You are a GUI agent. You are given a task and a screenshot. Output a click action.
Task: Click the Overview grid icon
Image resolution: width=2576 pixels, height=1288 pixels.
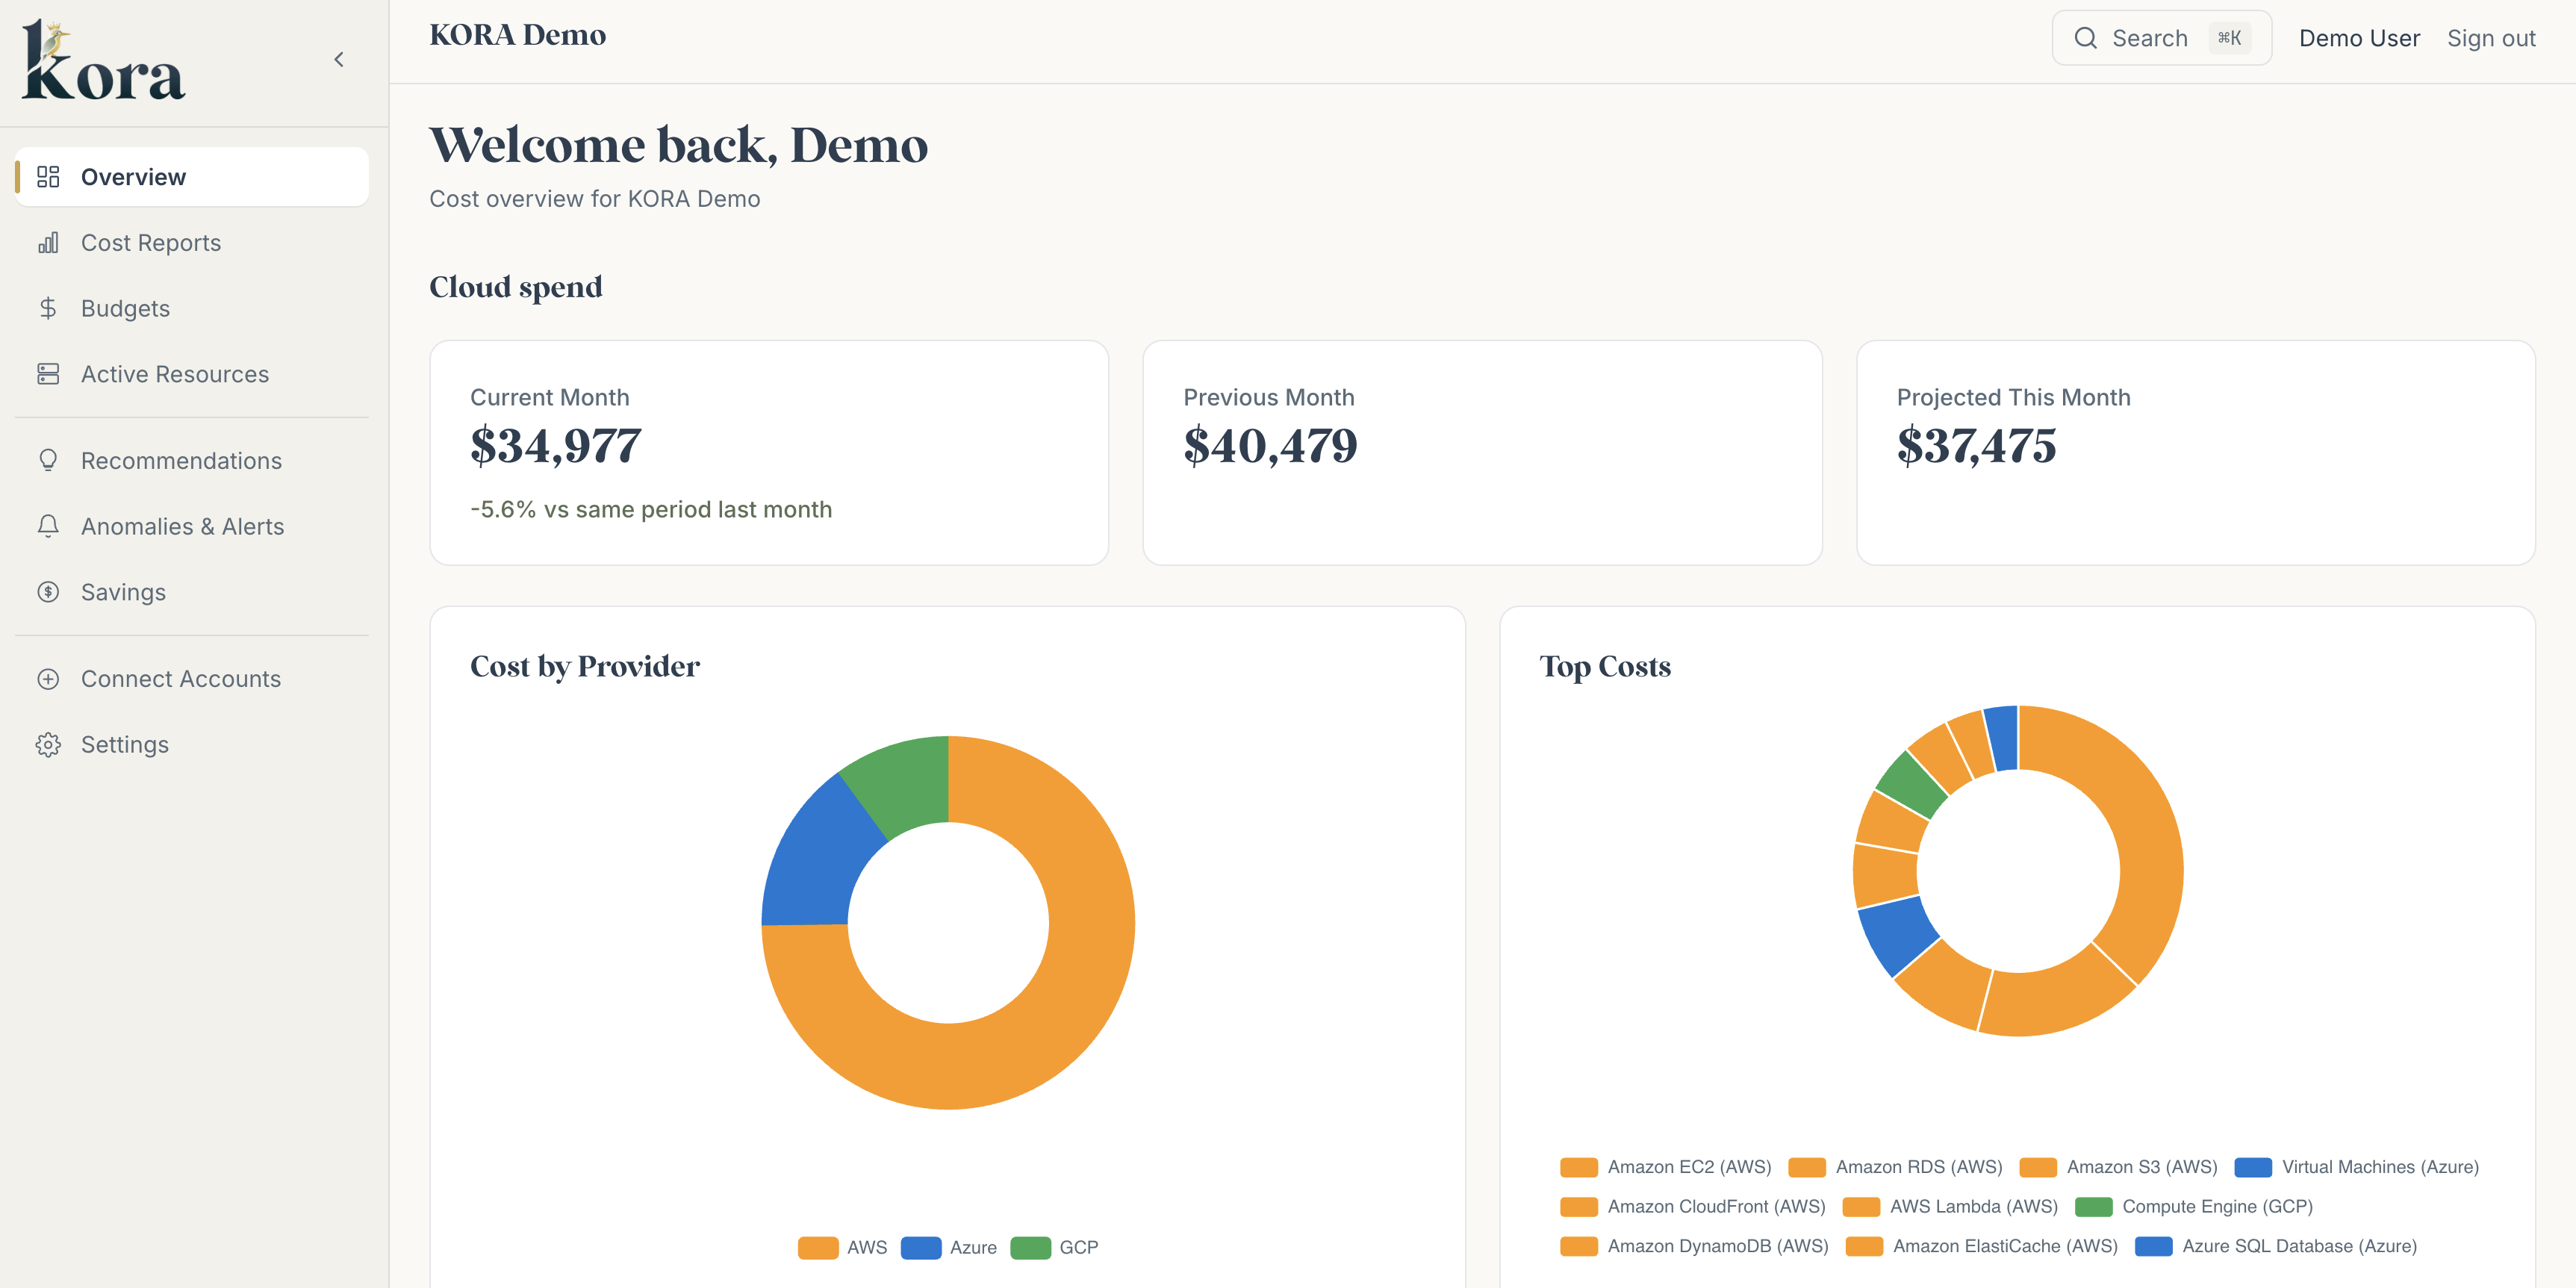click(x=48, y=177)
